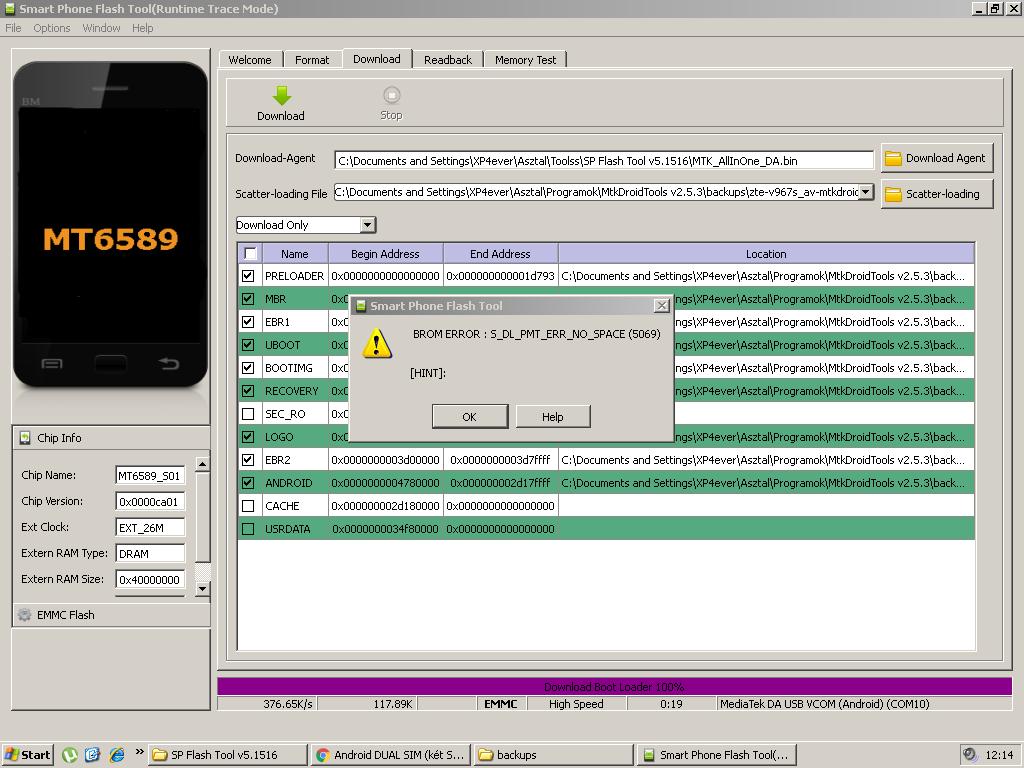Close the BROM ERROR dialog with X
The image size is (1024, 768).
662,305
